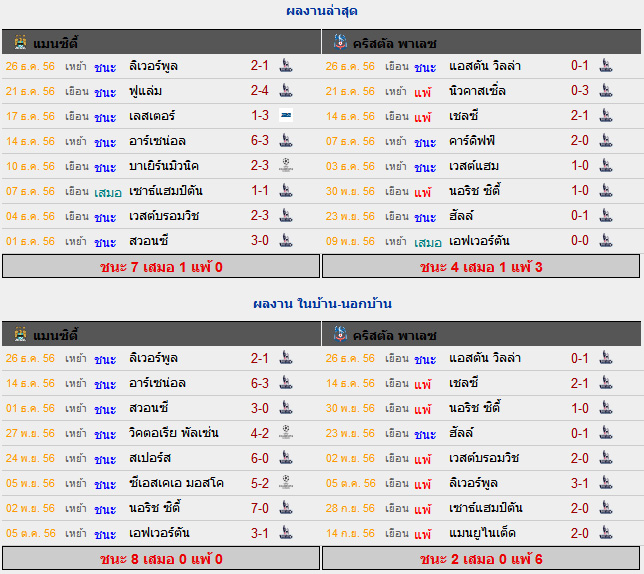Click ชนะ on the คาร์ดิฟฟ์ row
The width and height of the screenshot is (644, 574).
click(x=425, y=142)
